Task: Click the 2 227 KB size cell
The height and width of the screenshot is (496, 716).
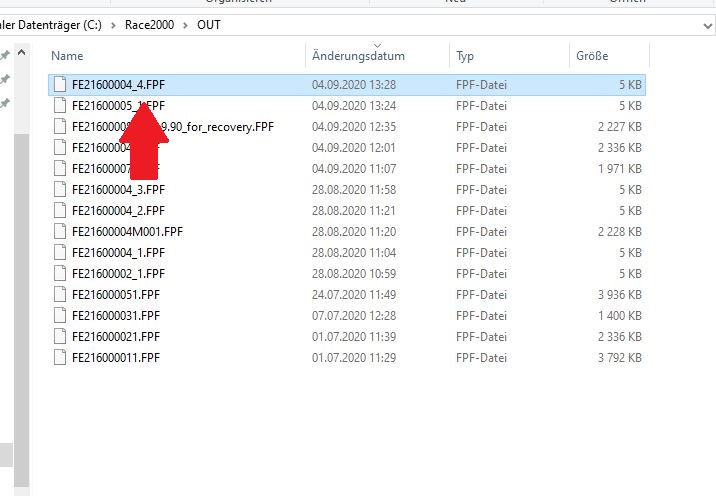Action: tap(620, 127)
